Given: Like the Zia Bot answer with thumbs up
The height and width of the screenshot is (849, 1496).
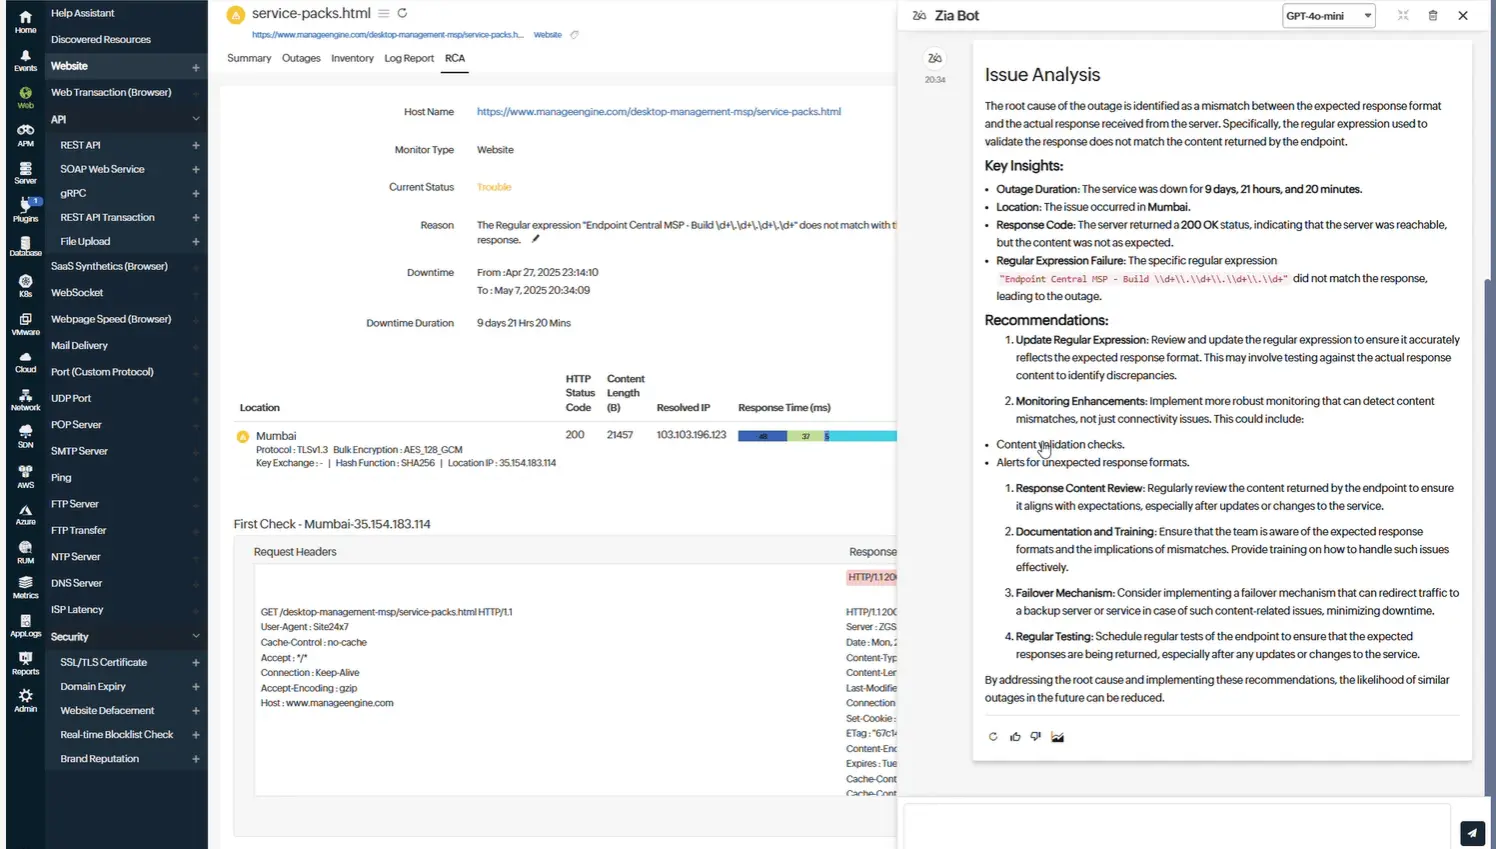Looking at the screenshot, I should [x=1015, y=737].
